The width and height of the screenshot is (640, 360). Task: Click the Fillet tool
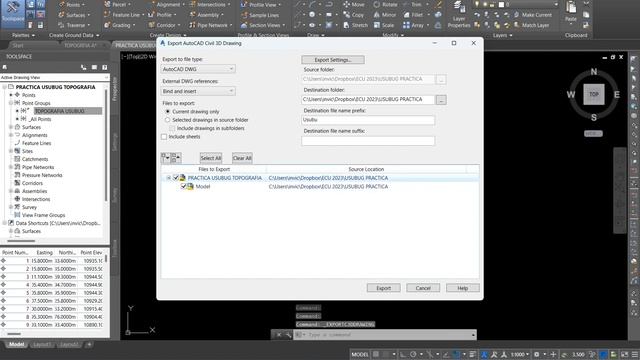[x=413, y=15]
